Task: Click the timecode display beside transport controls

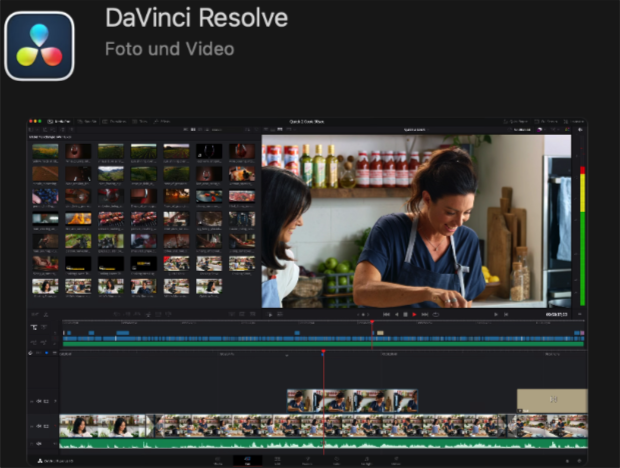Action: 556,315
